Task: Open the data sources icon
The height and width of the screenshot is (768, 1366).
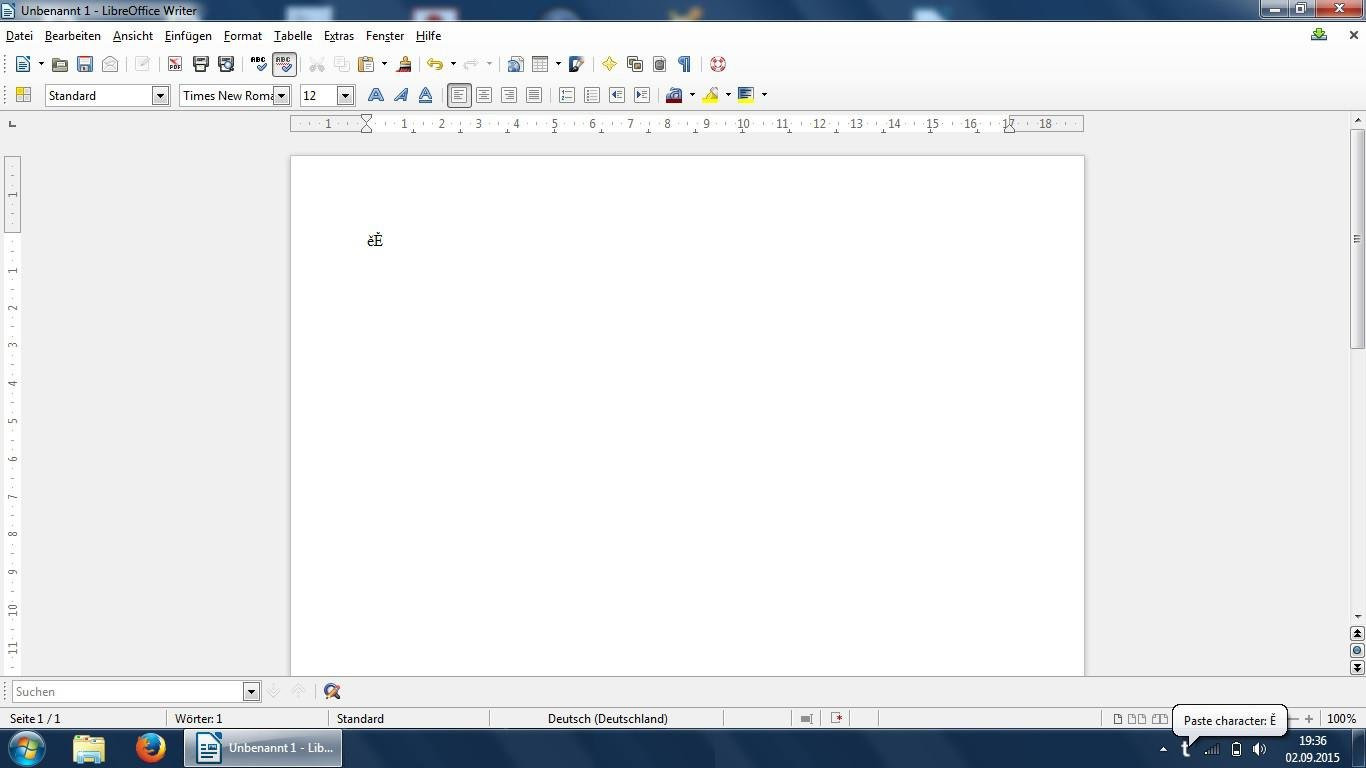Action: [x=659, y=64]
